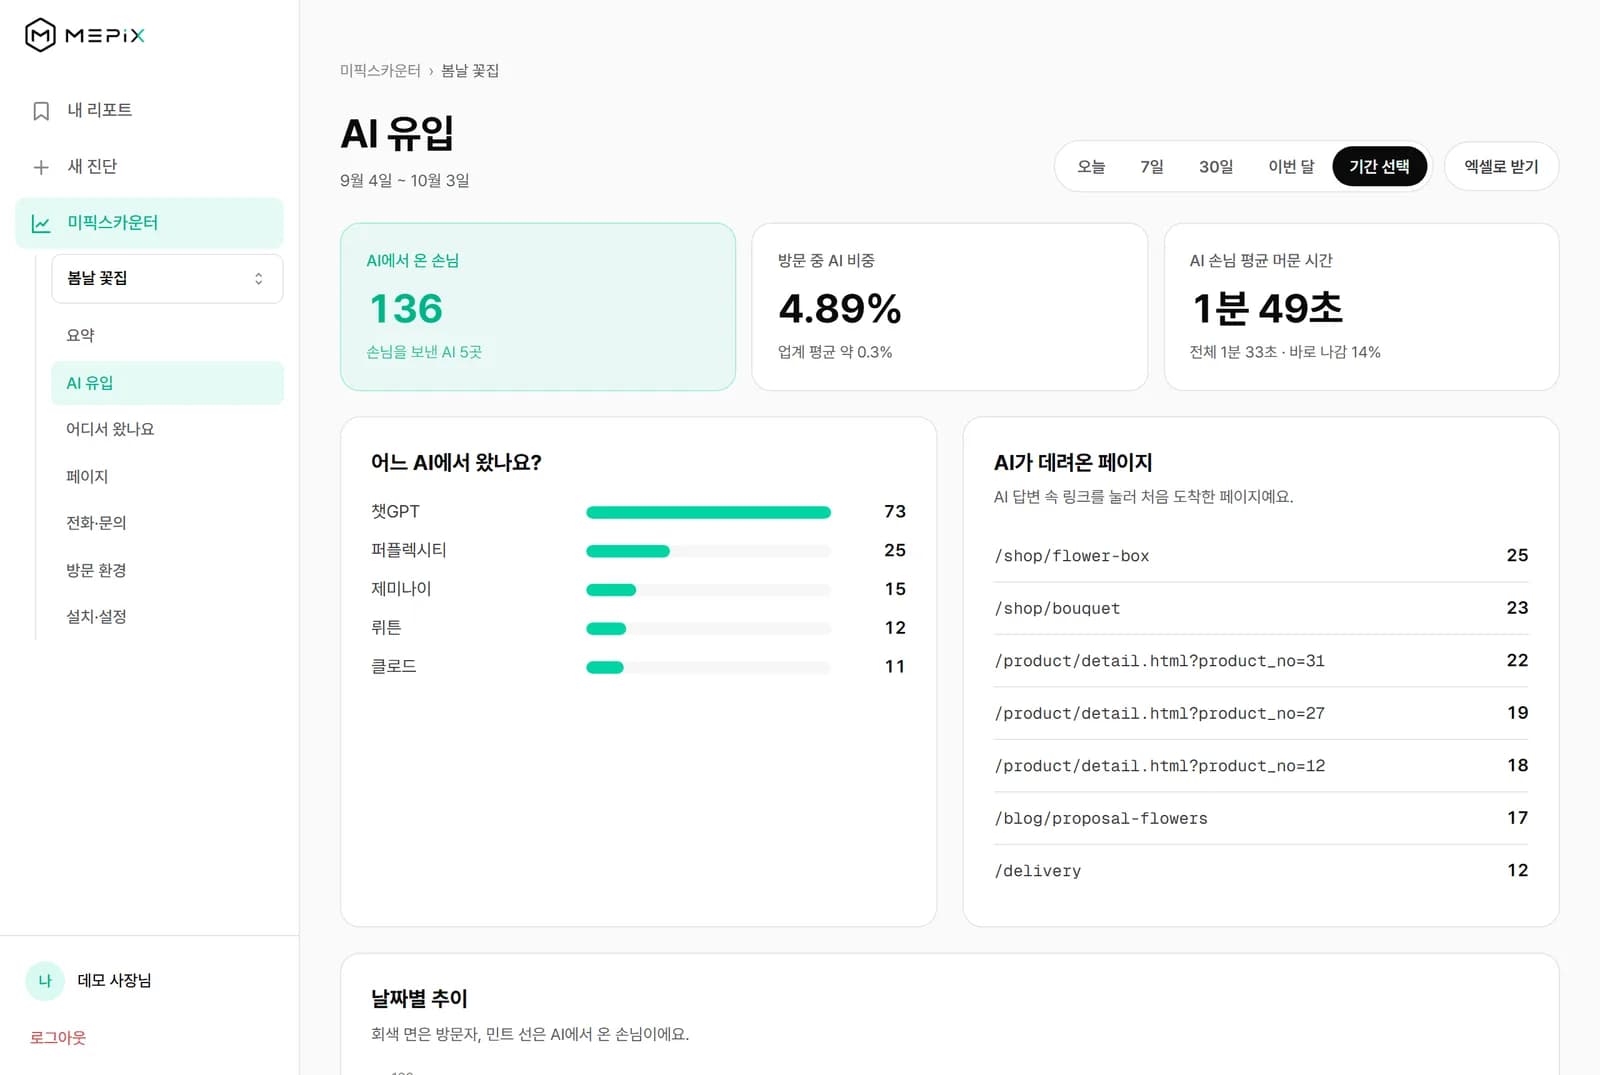The height and width of the screenshot is (1075, 1600).
Task: Click the MEPIX hexagon logo icon
Action: pos(40,35)
